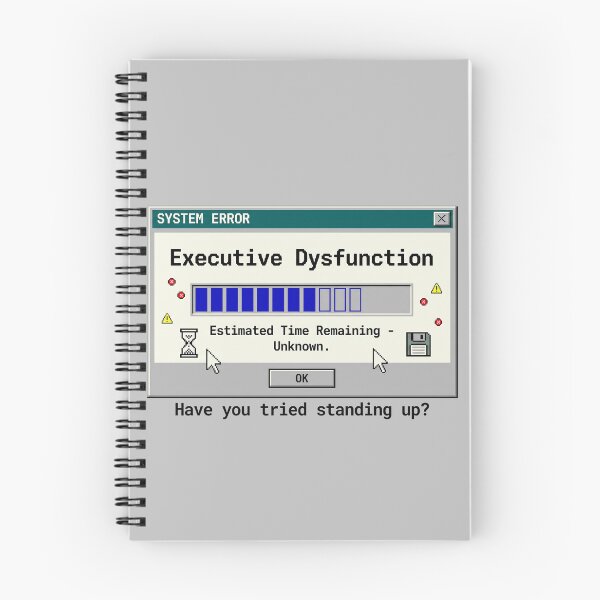Click "Have you tried standing up?" caption
600x600 pixels.
click(x=302, y=410)
